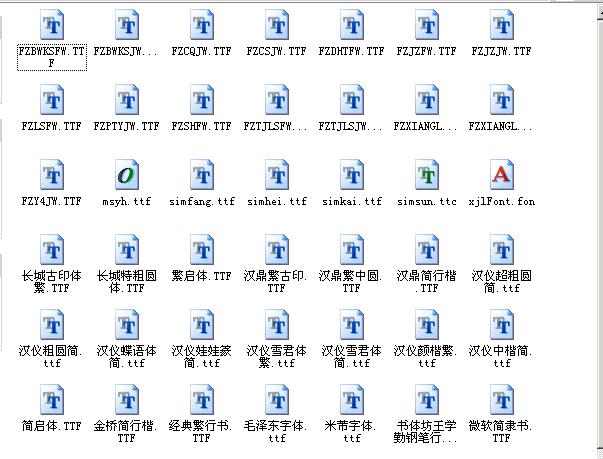Select the 米芾字体.ttf file name
The width and height of the screenshot is (603, 459).
tap(351, 432)
